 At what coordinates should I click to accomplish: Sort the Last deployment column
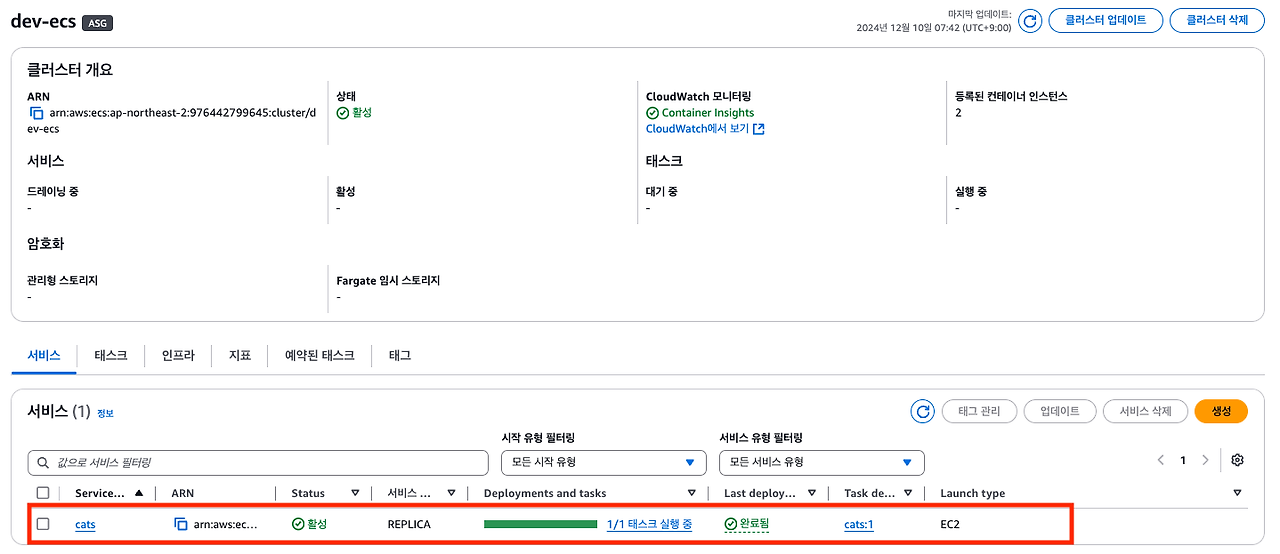(x=812, y=493)
